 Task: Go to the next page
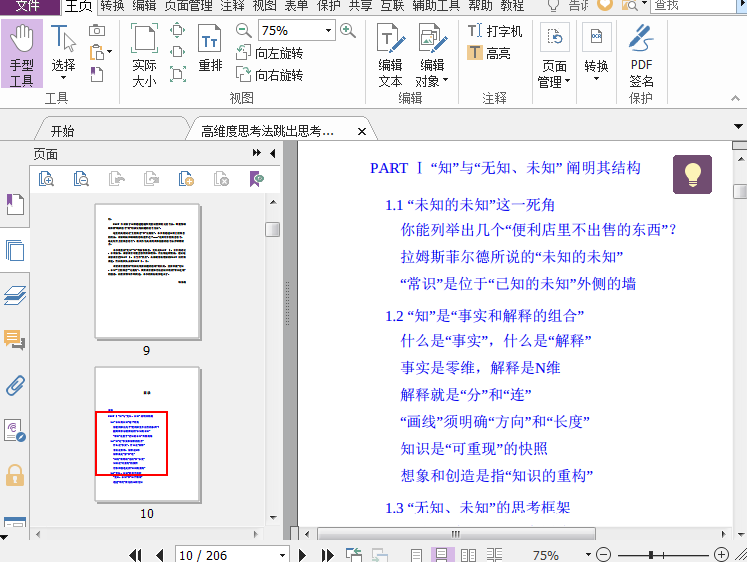click(x=302, y=555)
